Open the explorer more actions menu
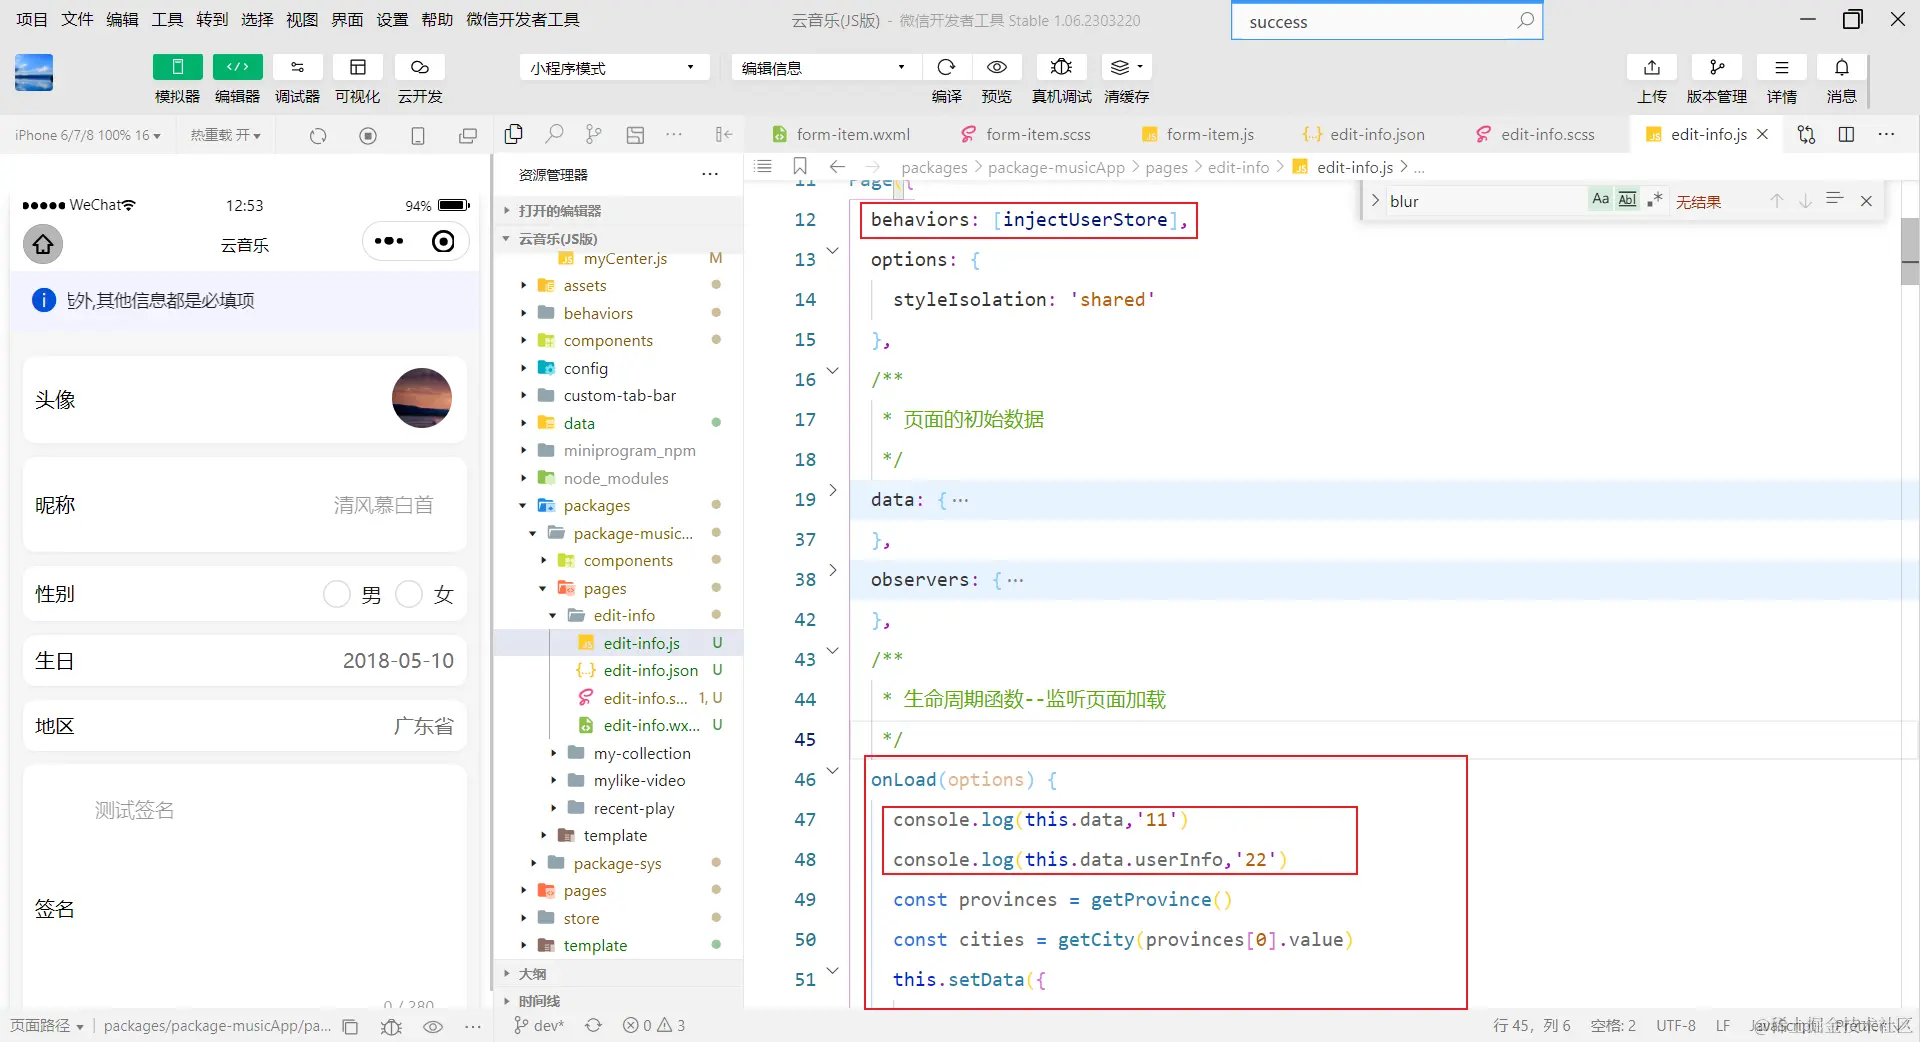The width and height of the screenshot is (1920, 1042). pyautogui.click(x=710, y=174)
